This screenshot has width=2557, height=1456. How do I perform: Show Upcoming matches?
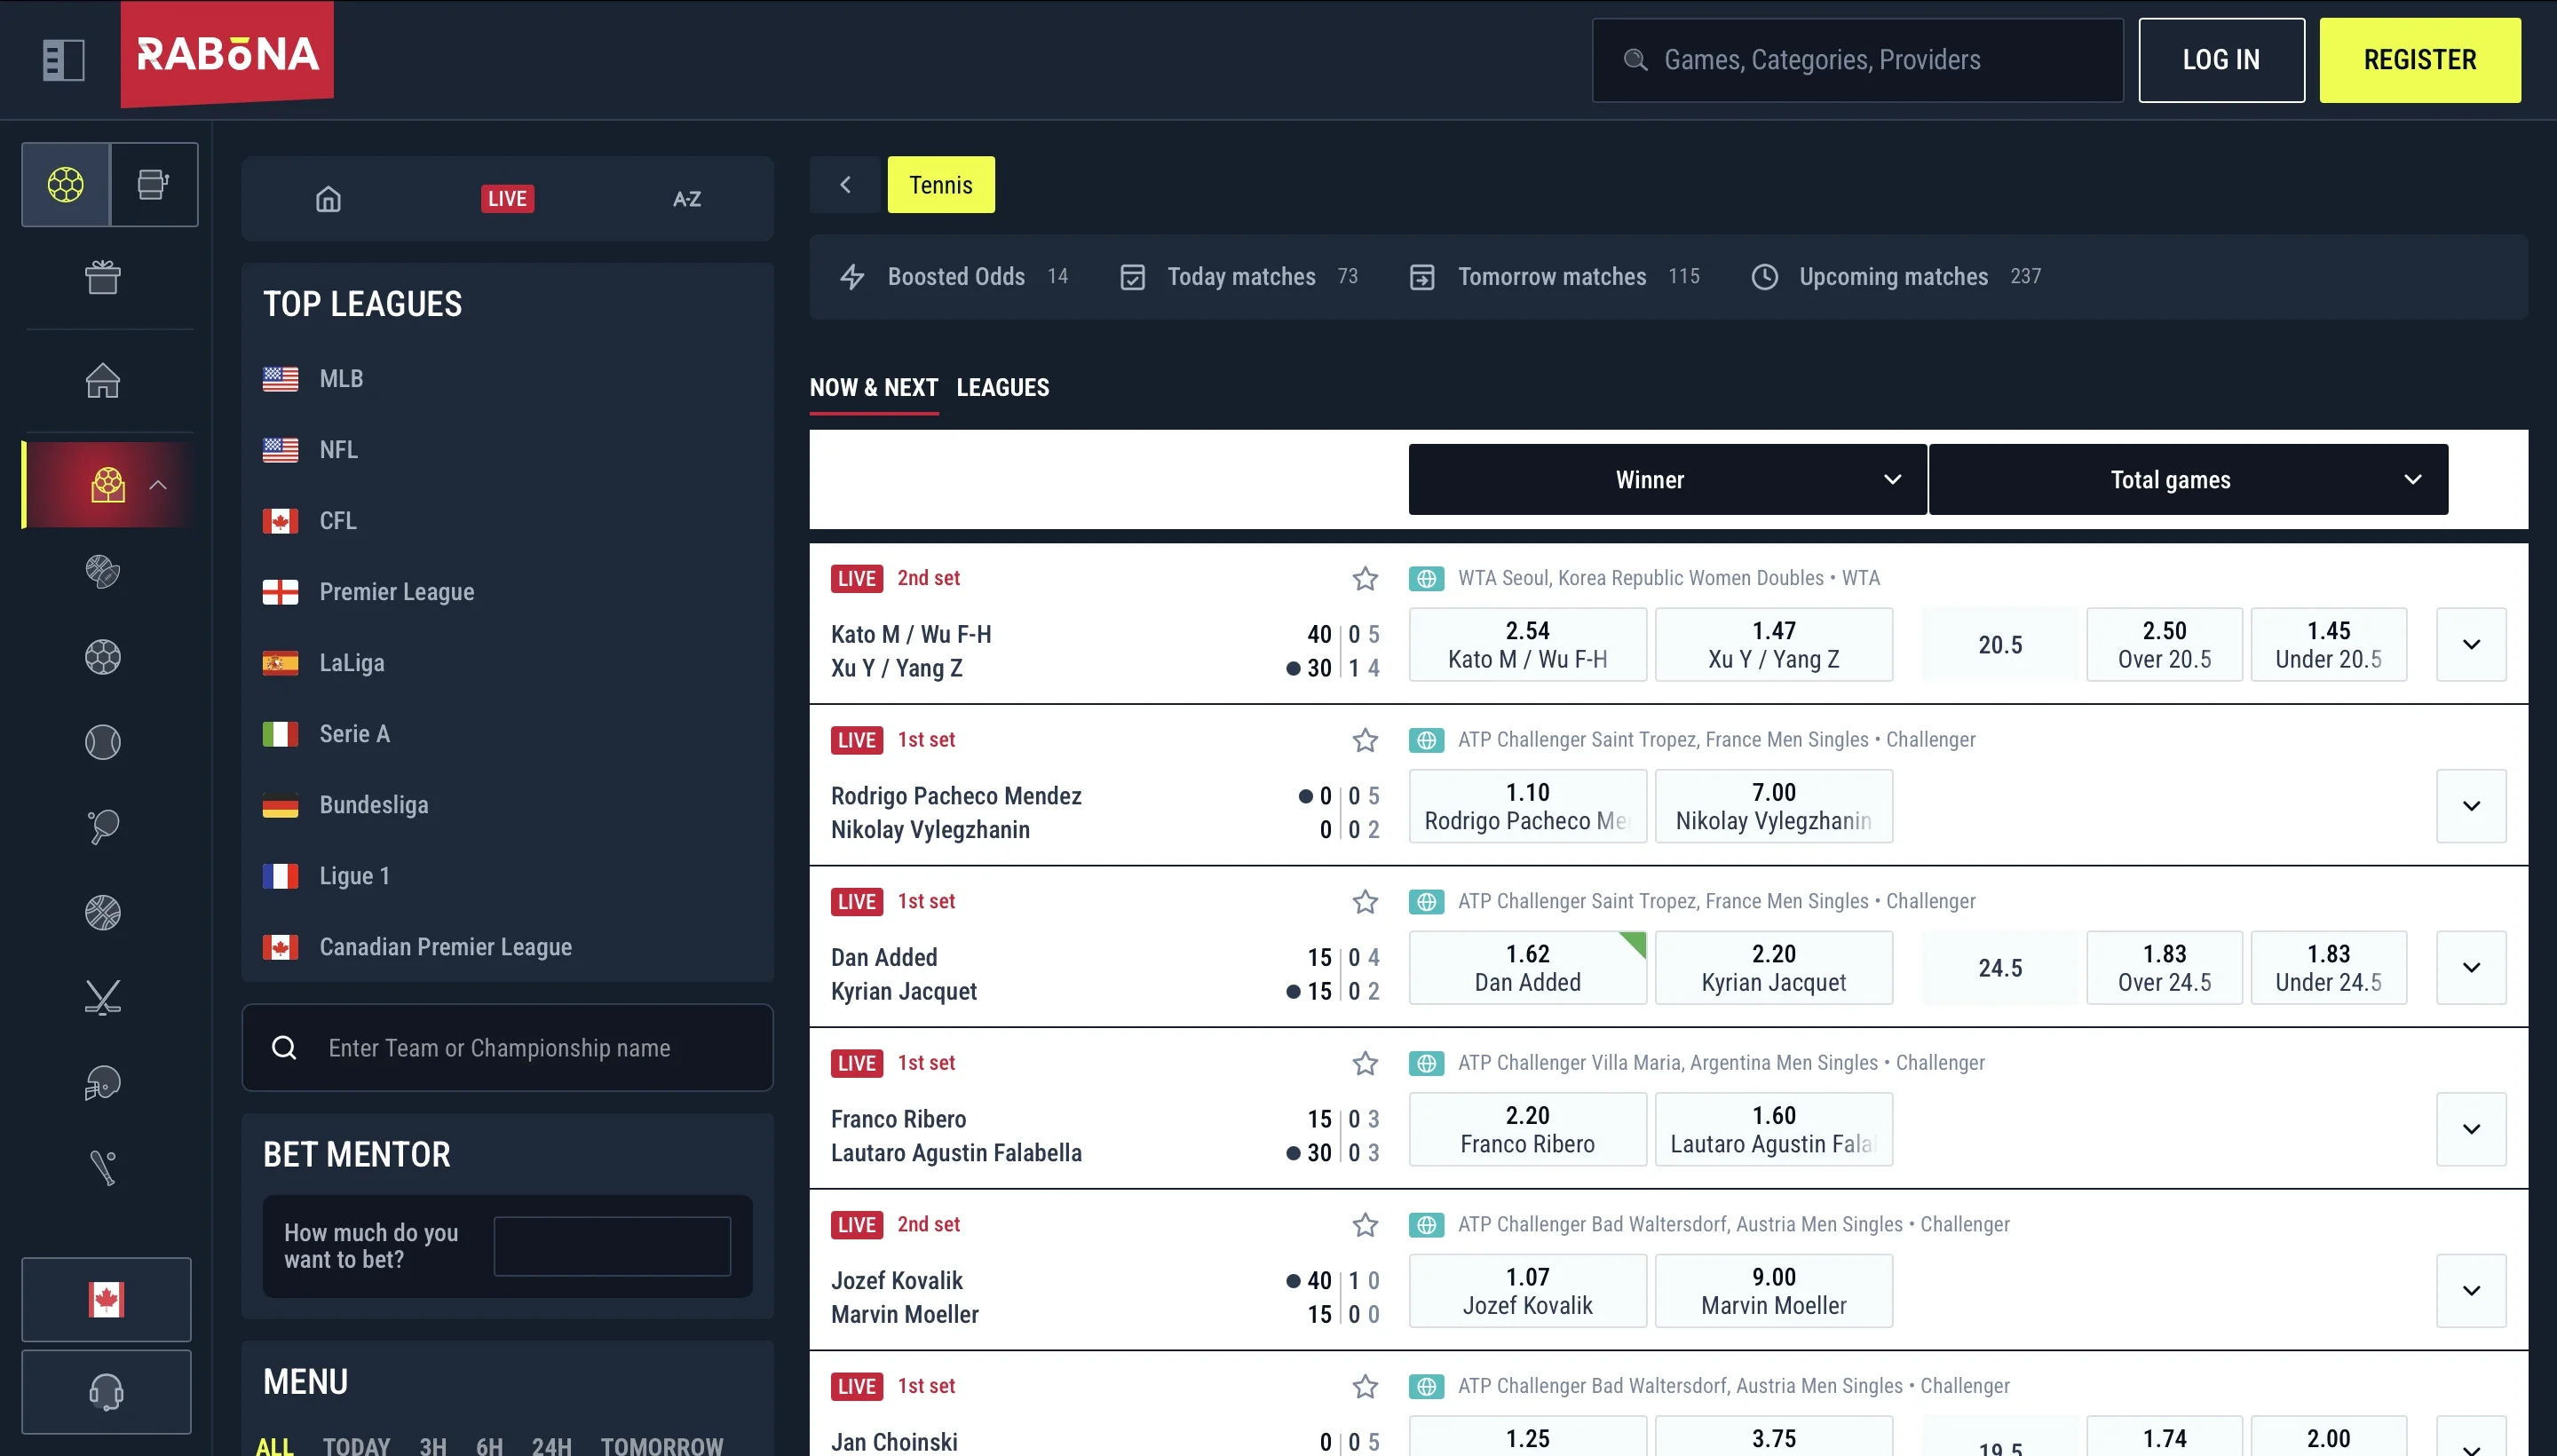(x=1895, y=277)
